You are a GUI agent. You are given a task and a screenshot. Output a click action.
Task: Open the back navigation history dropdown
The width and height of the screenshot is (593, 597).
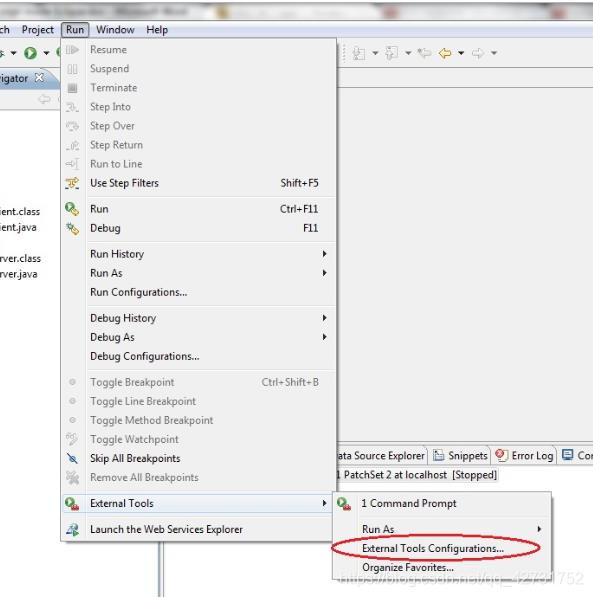click(x=461, y=53)
